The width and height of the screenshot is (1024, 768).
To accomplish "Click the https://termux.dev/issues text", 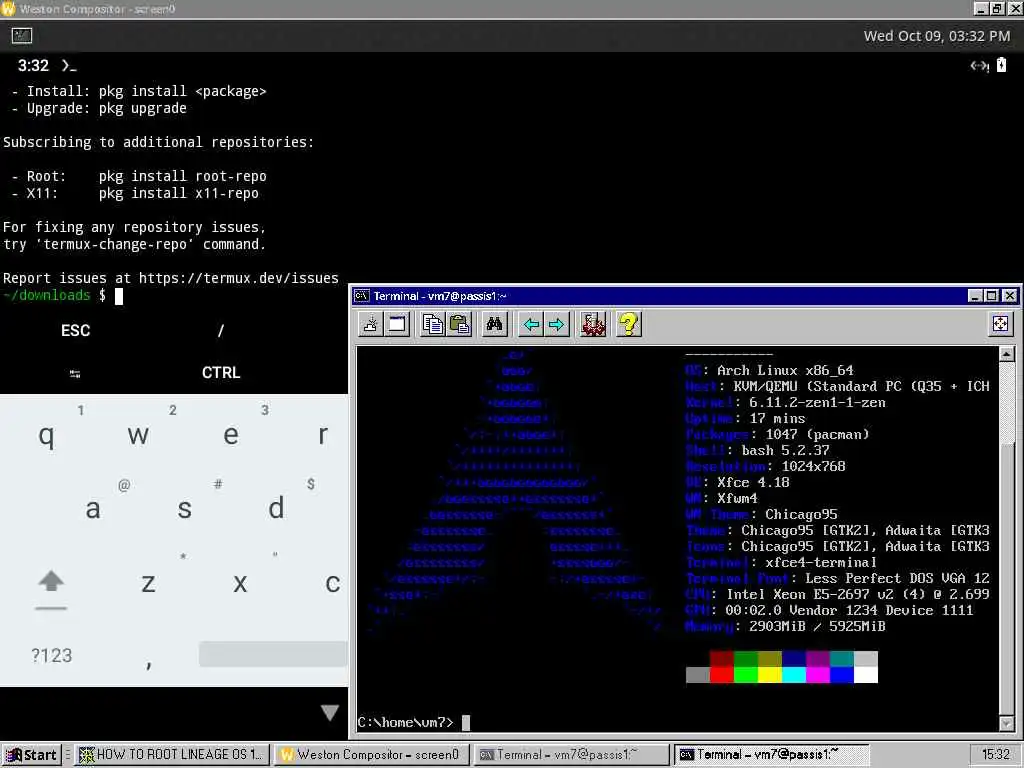I will point(238,278).
